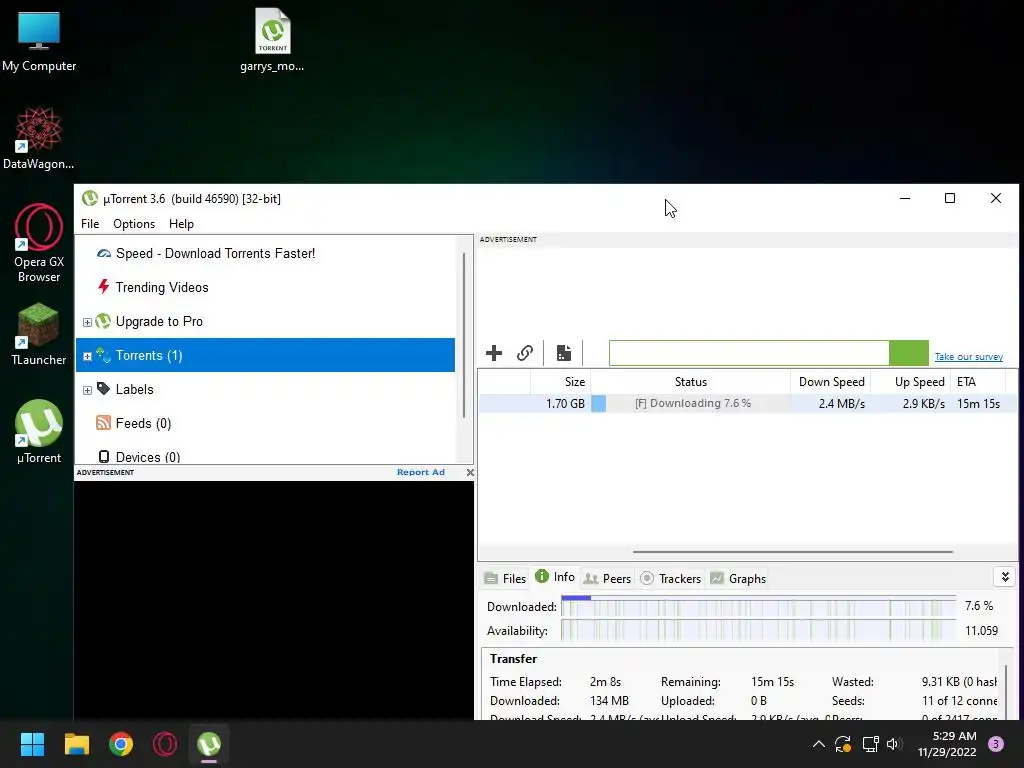Expand the Torrents tree node
The image size is (1024, 768).
click(x=87, y=356)
